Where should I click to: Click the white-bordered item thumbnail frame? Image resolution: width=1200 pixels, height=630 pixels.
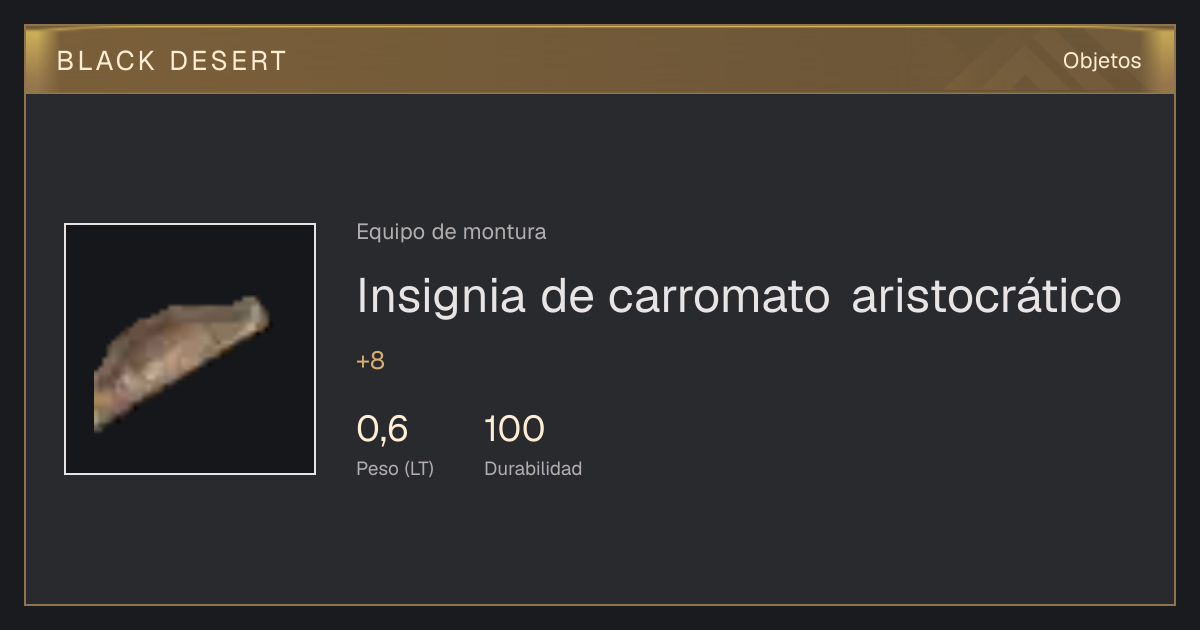click(x=190, y=349)
